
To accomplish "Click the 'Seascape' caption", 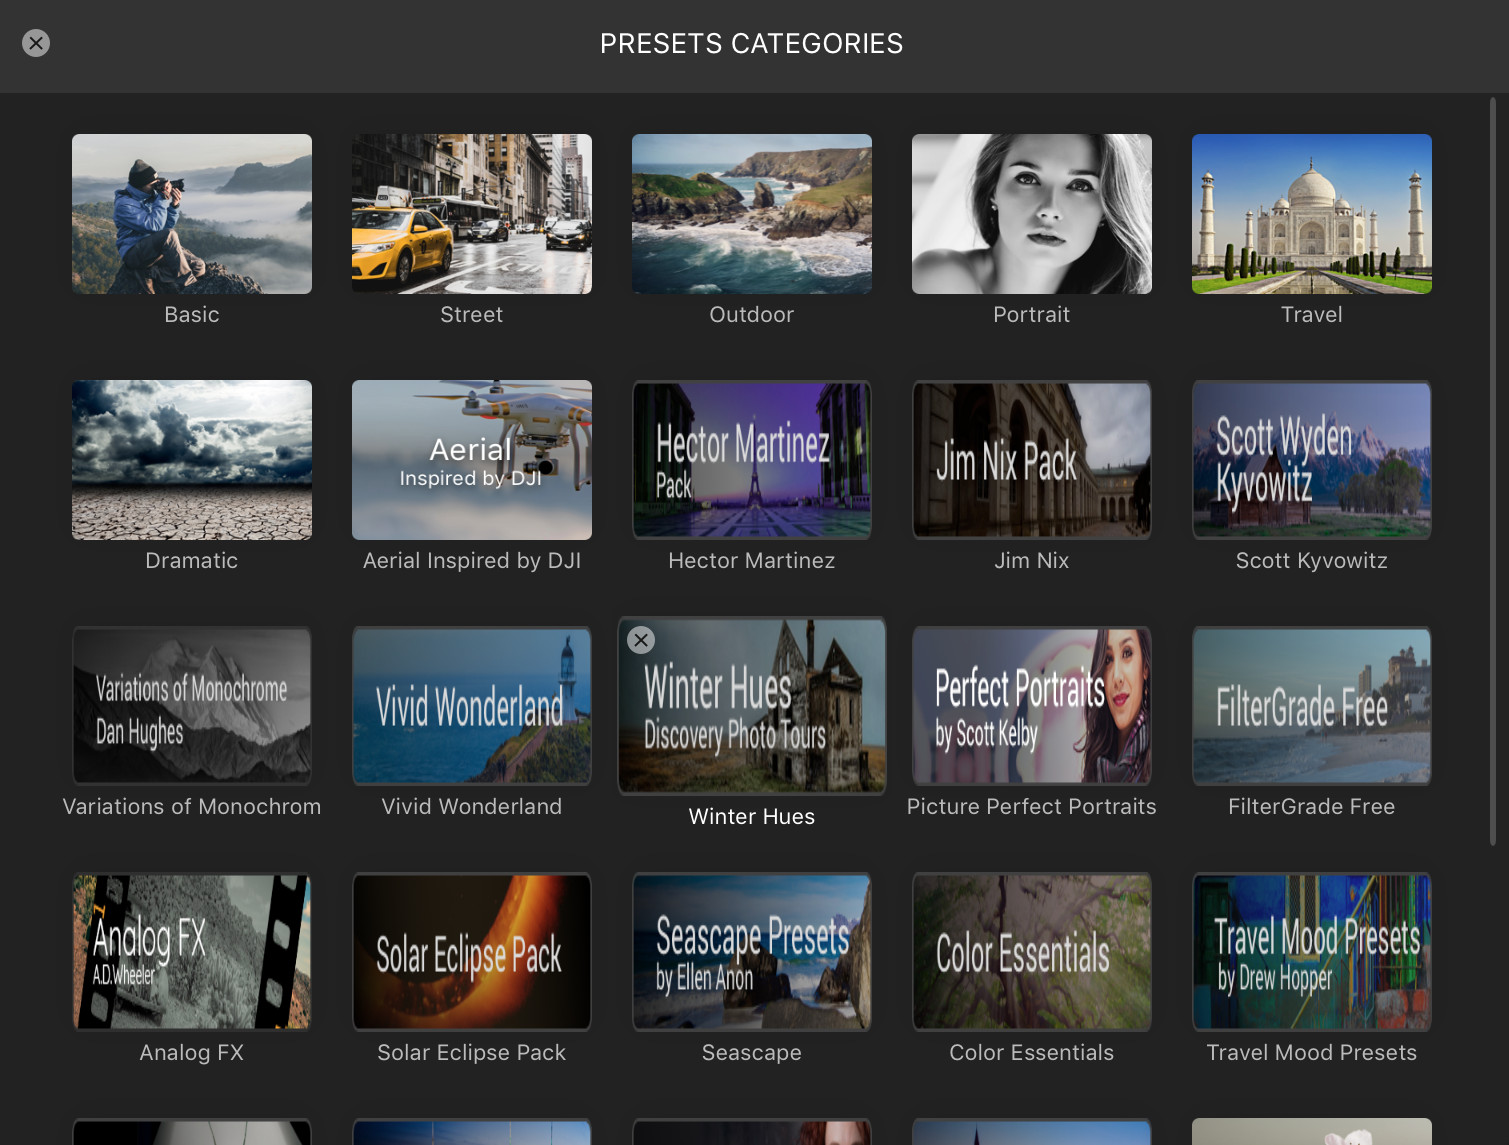I will click(x=752, y=1053).
